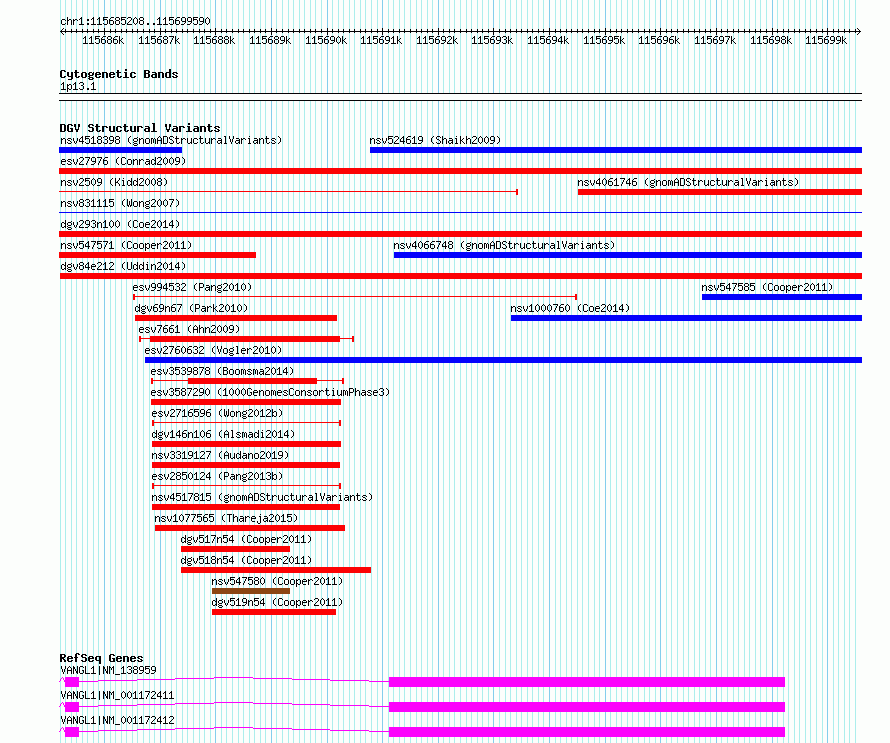Select nsv4517815 gnomAD variant label
This screenshot has width=890, height=743.
(262, 497)
